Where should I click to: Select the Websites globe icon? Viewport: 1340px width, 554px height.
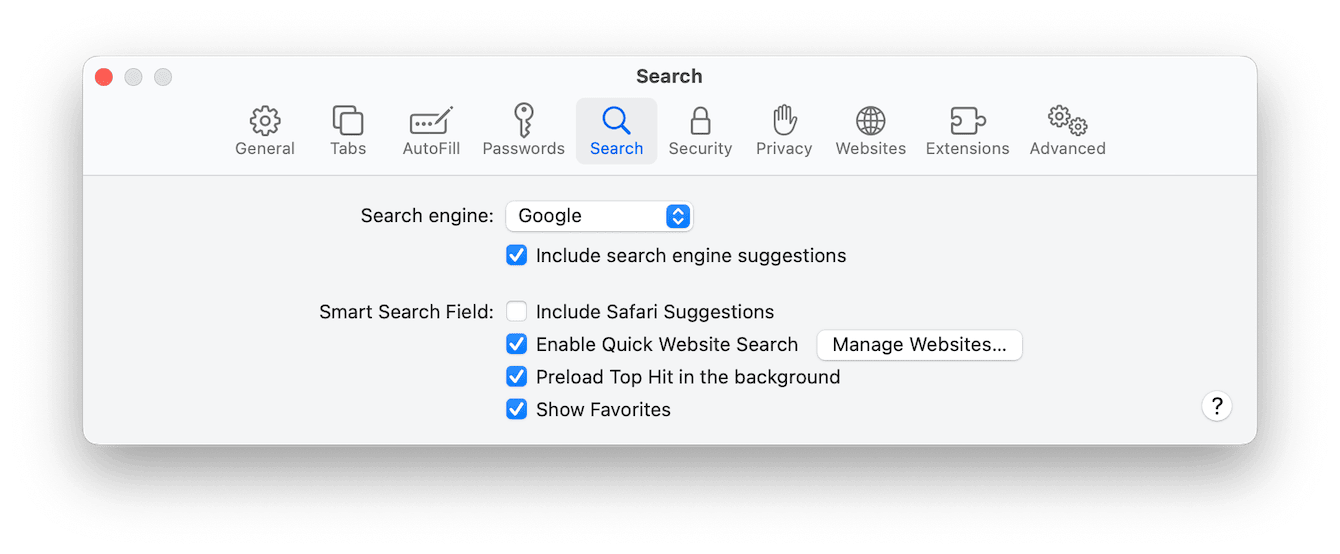(871, 121)
